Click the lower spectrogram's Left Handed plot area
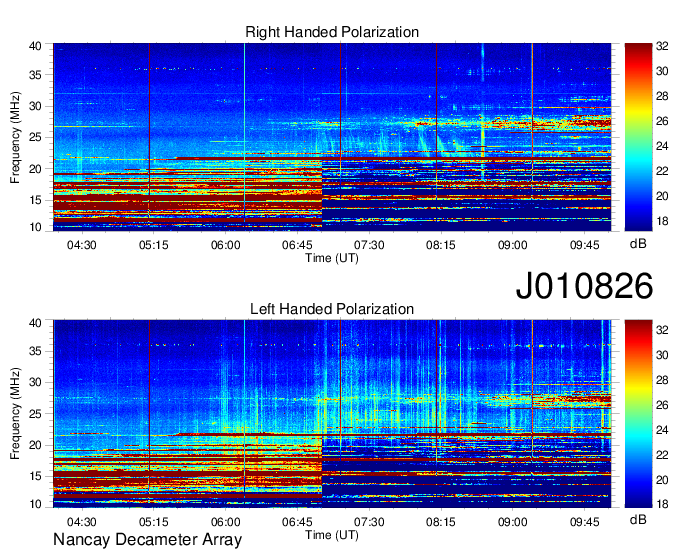Viewport: 680px width, 552px height. click(x=332, y=414)
